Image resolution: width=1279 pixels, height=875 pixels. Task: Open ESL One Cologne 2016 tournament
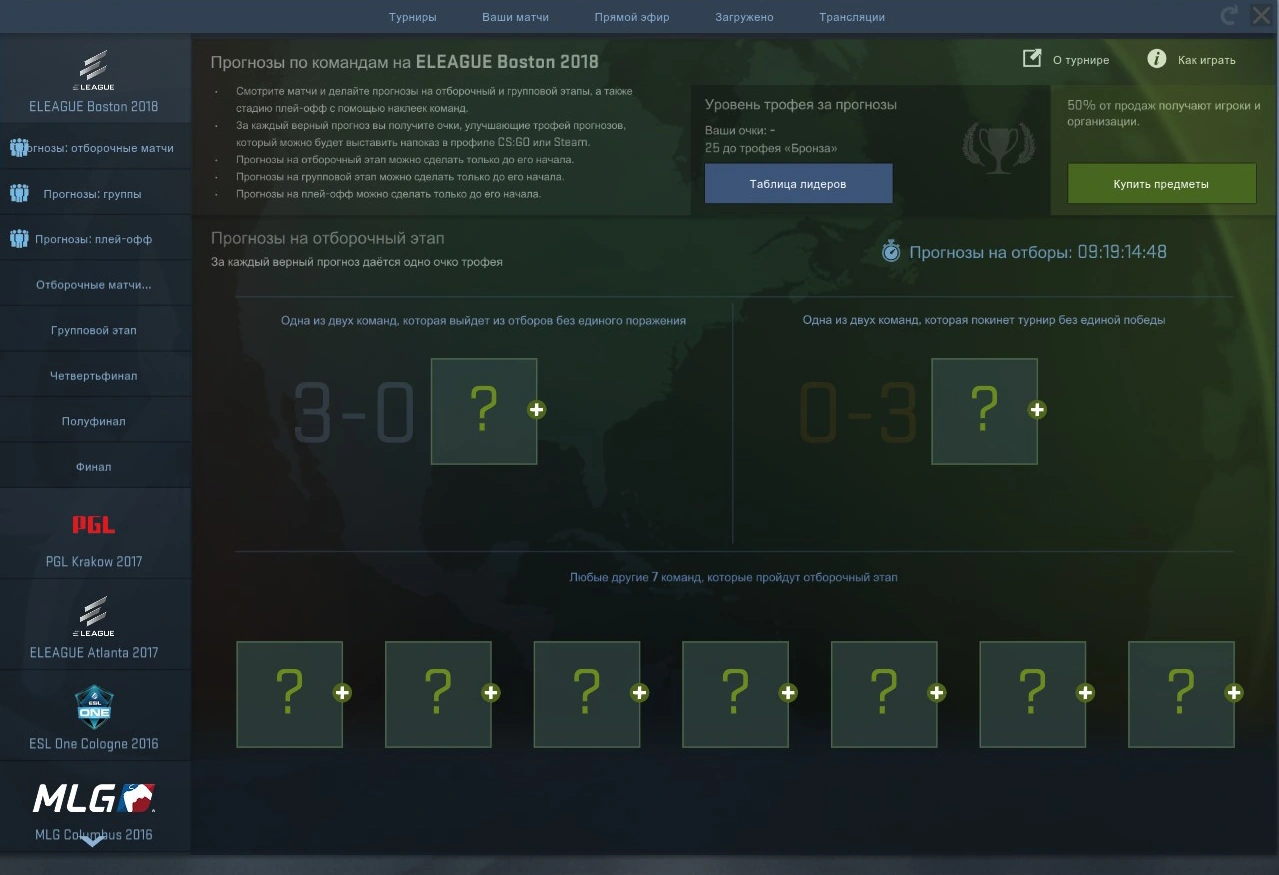point(95,716)
